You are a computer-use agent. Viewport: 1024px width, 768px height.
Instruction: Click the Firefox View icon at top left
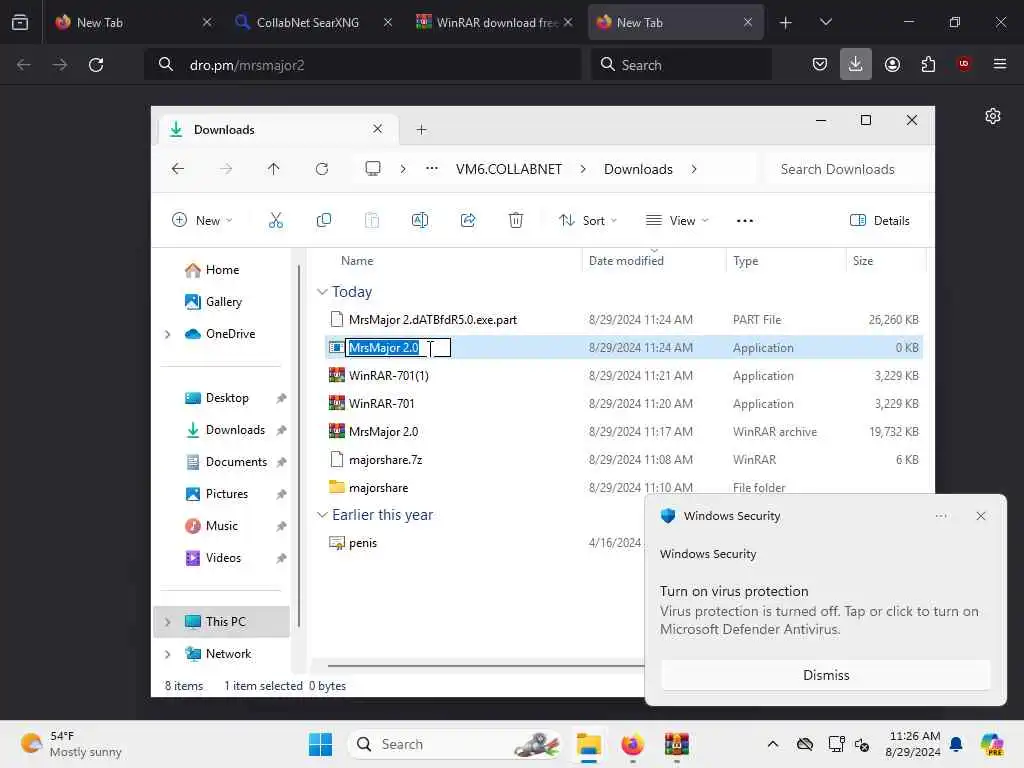[20, 22]
